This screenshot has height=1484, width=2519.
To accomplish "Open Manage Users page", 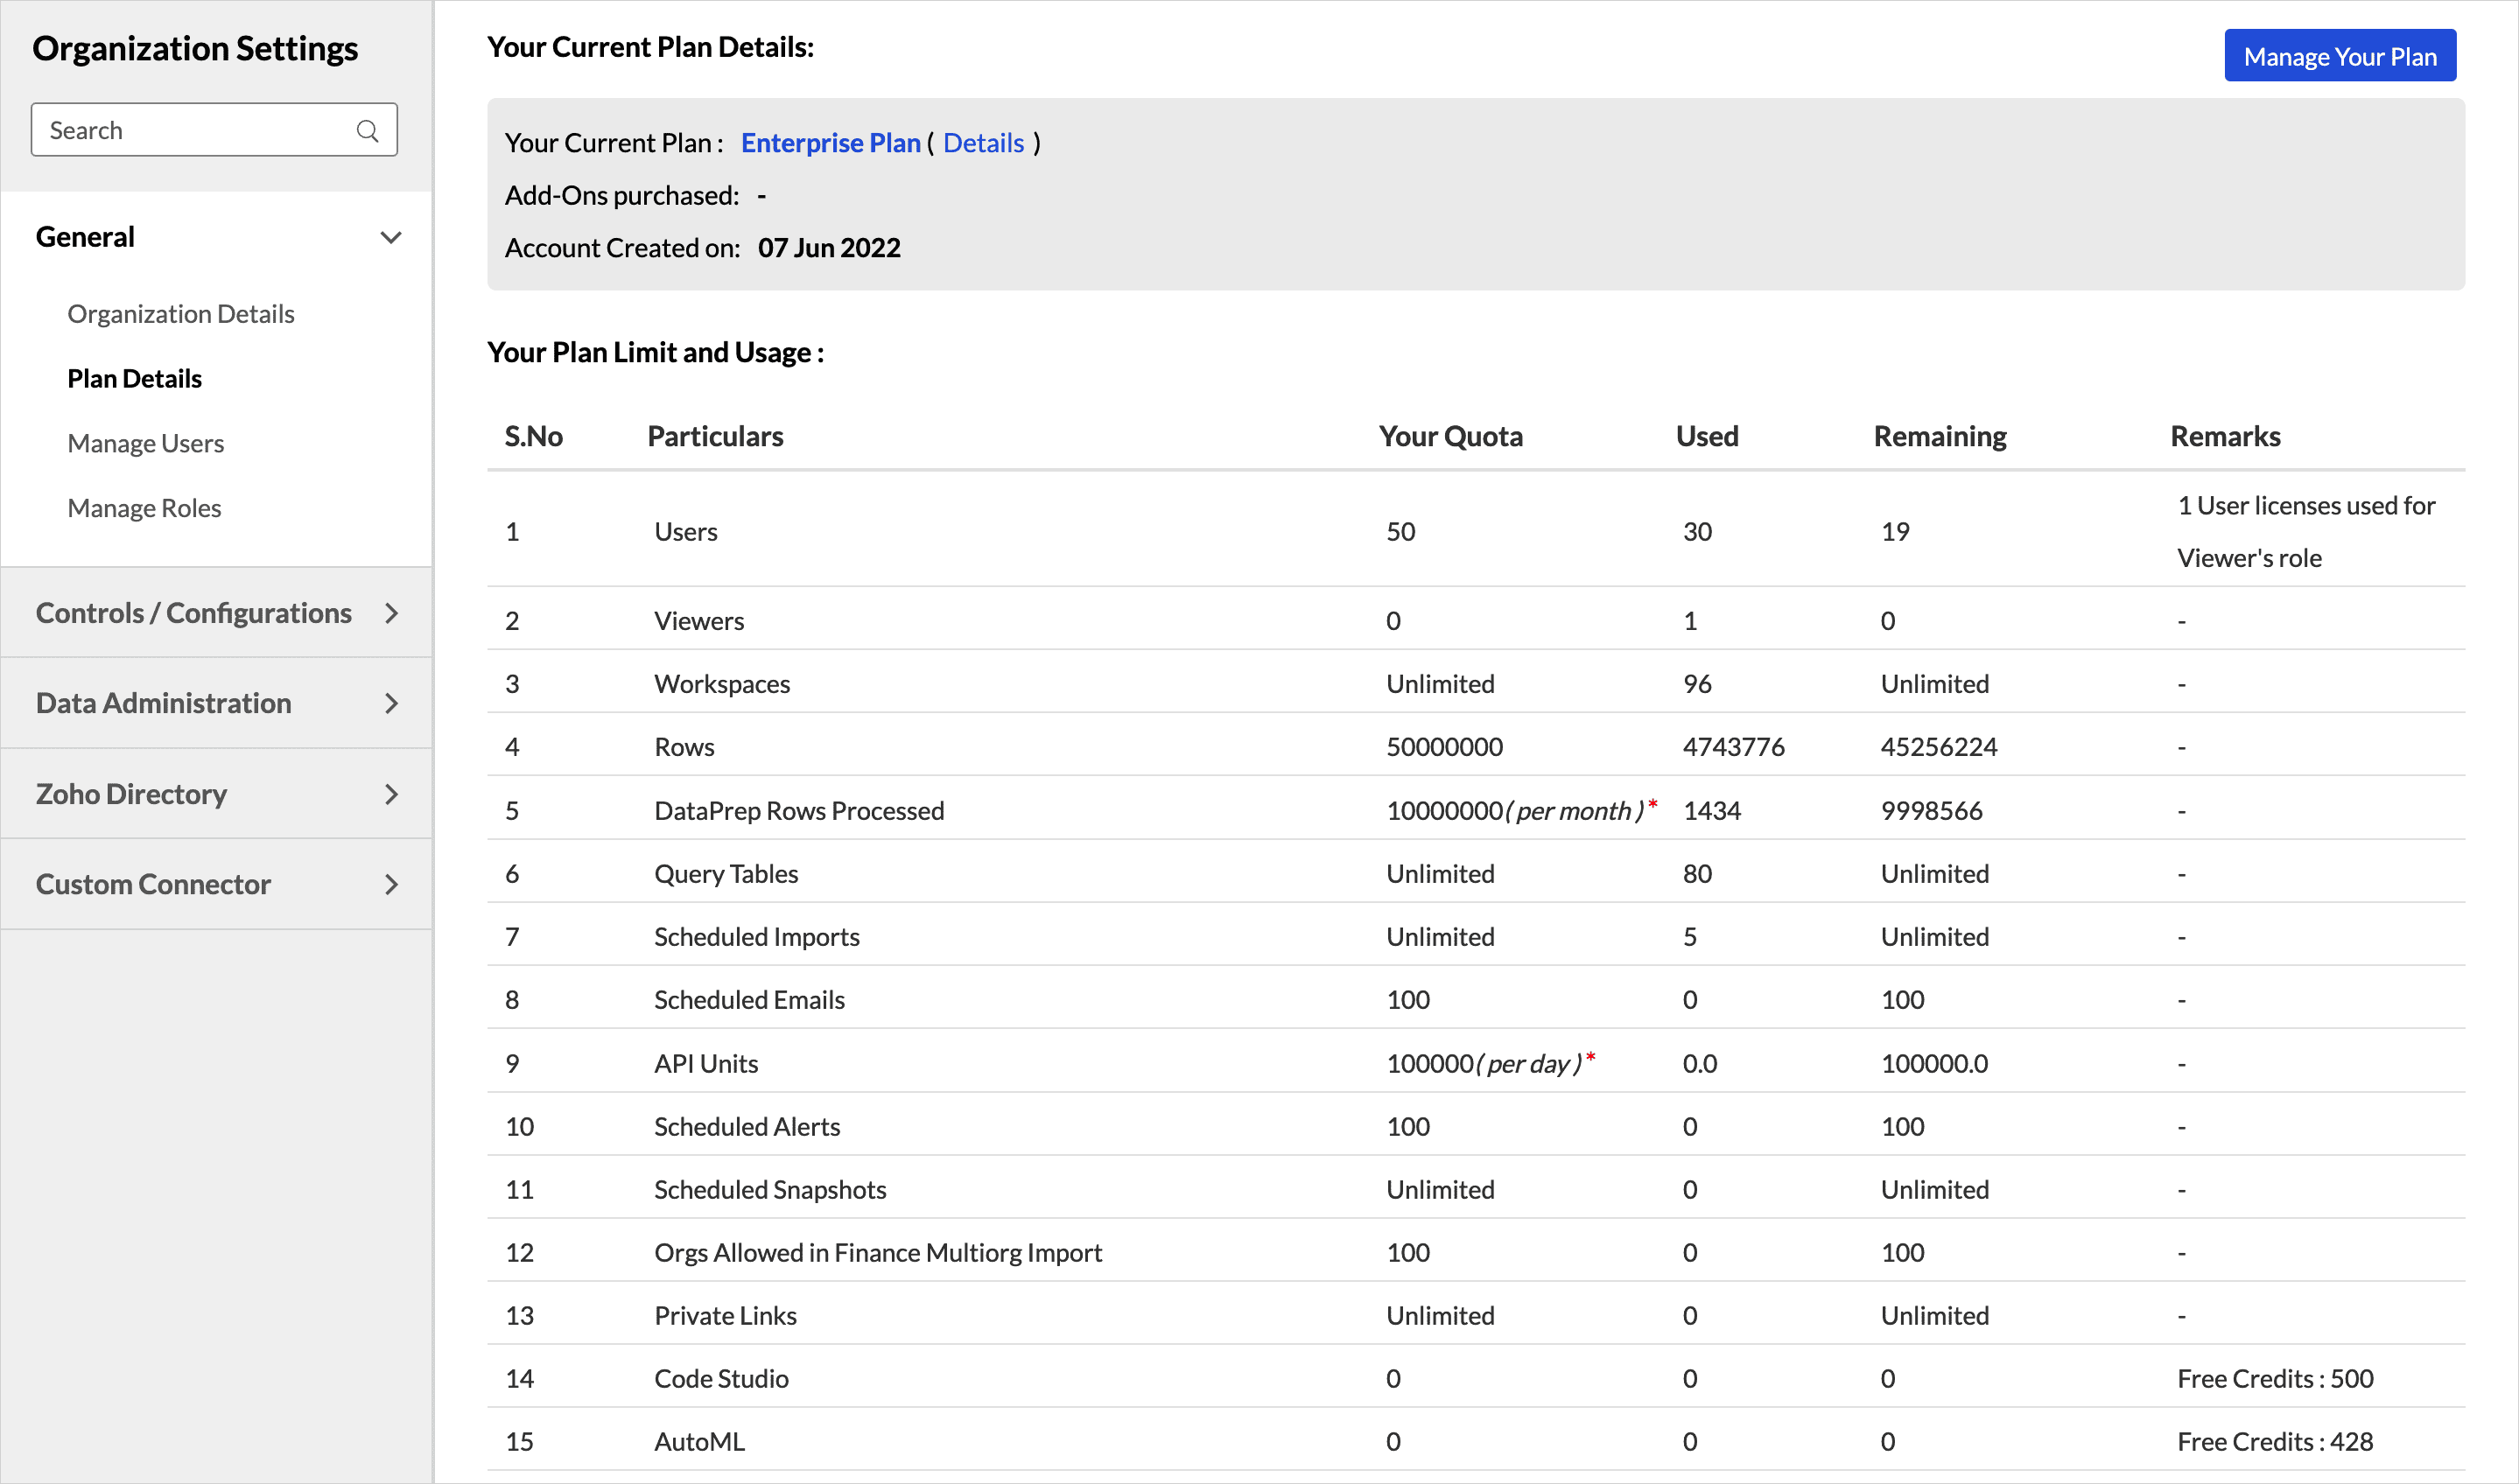I will (x=145, y=443).
